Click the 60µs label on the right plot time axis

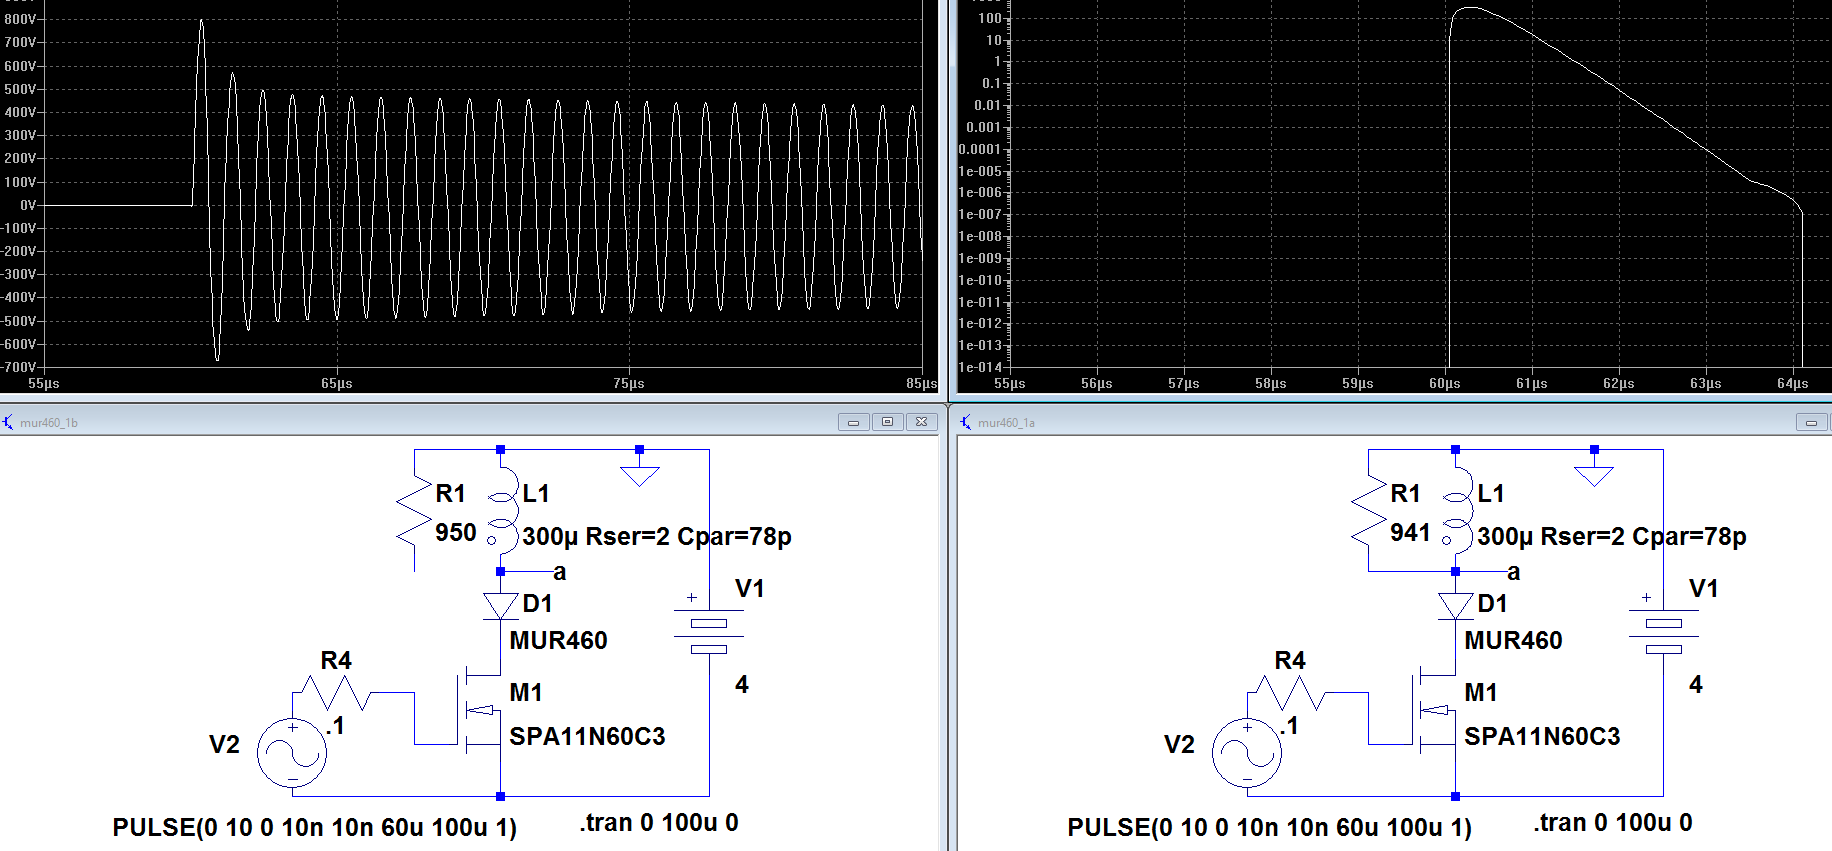tap(1445, 384)
